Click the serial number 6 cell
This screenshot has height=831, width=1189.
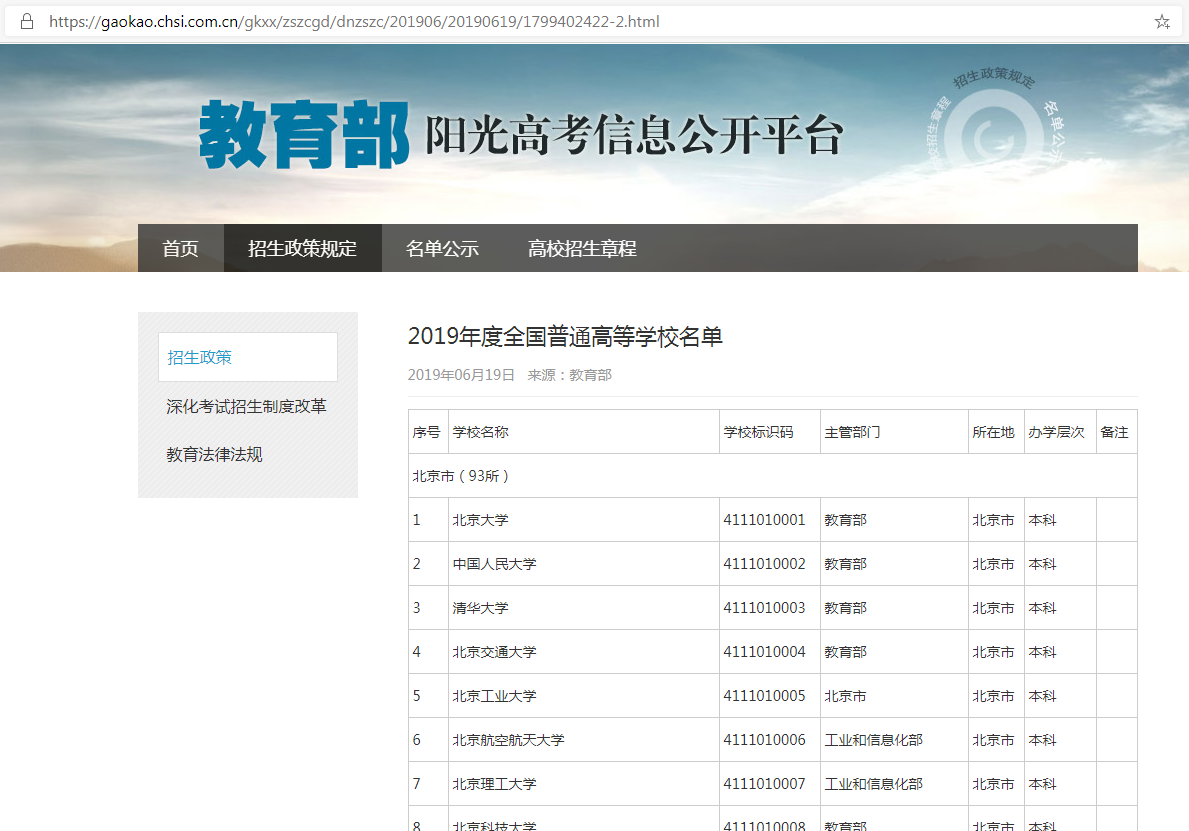428,740
